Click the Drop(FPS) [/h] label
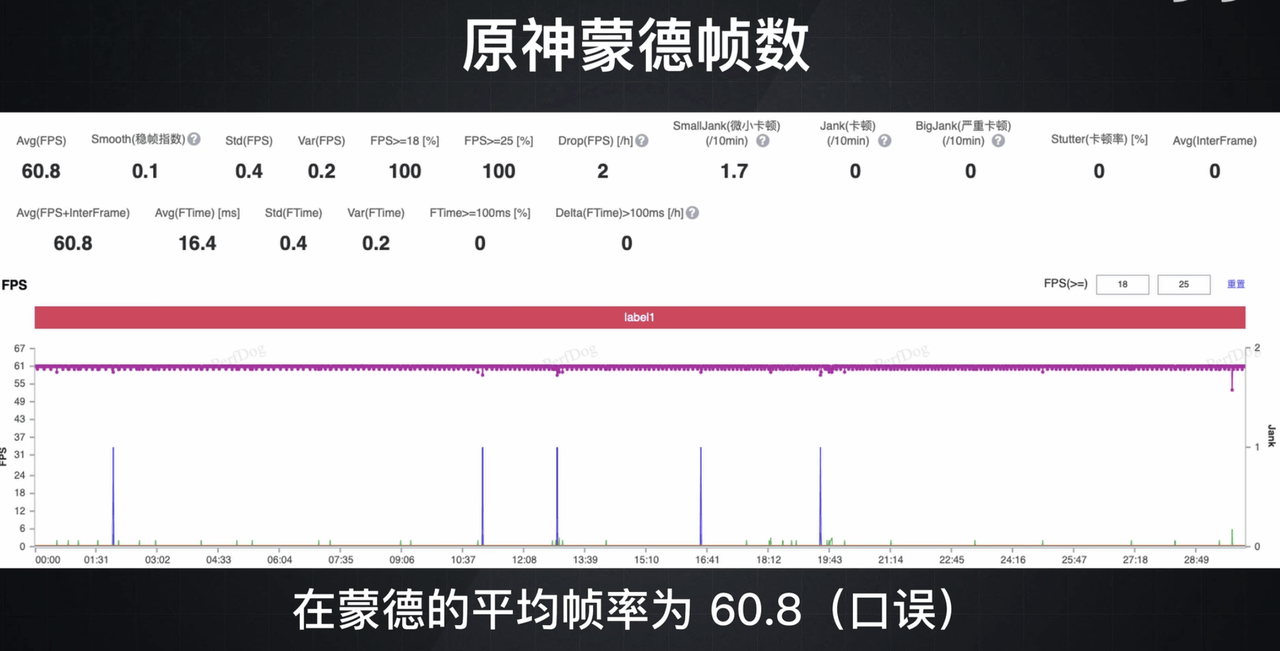 coord(595,141)
